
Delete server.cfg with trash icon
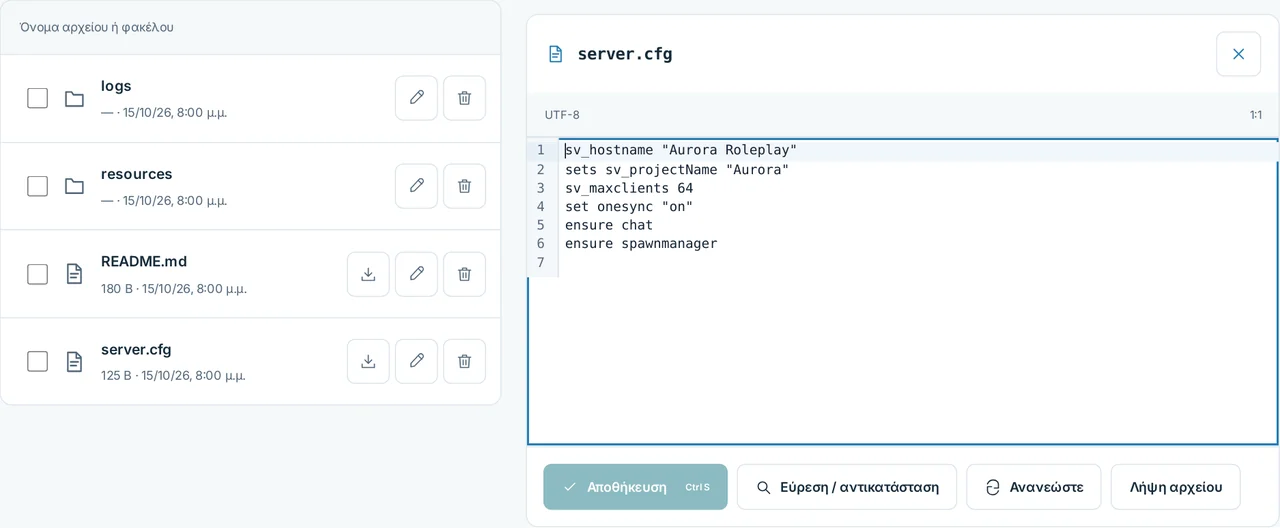[x=464, y=361]
